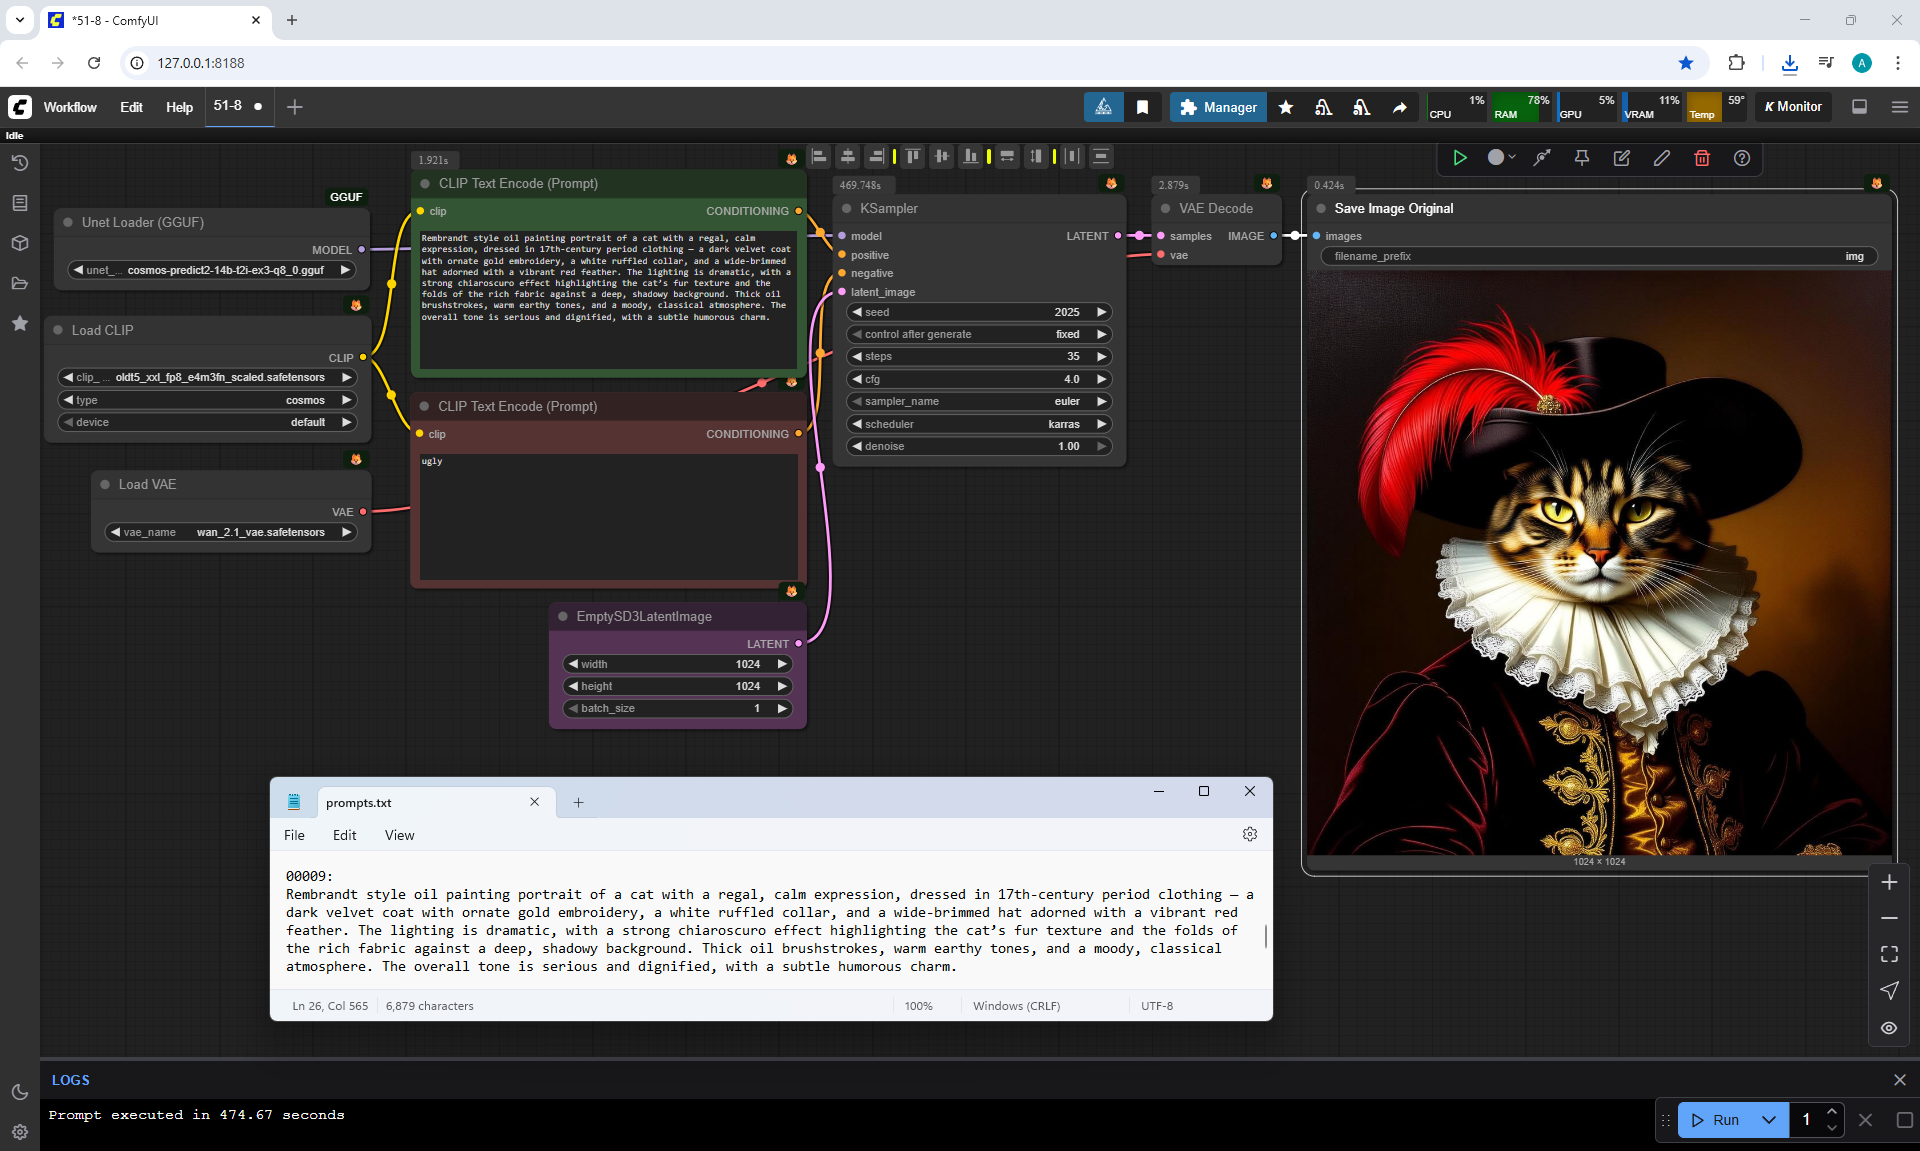Click the filename_prefix input field
Image resolution: width=1920 pixels, height=1151 pixels.
coord(1598,256)
